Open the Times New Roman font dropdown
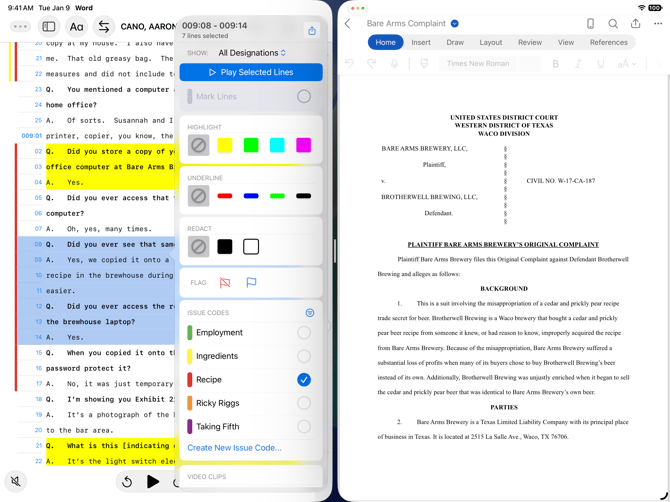 [x=478, y=64]
